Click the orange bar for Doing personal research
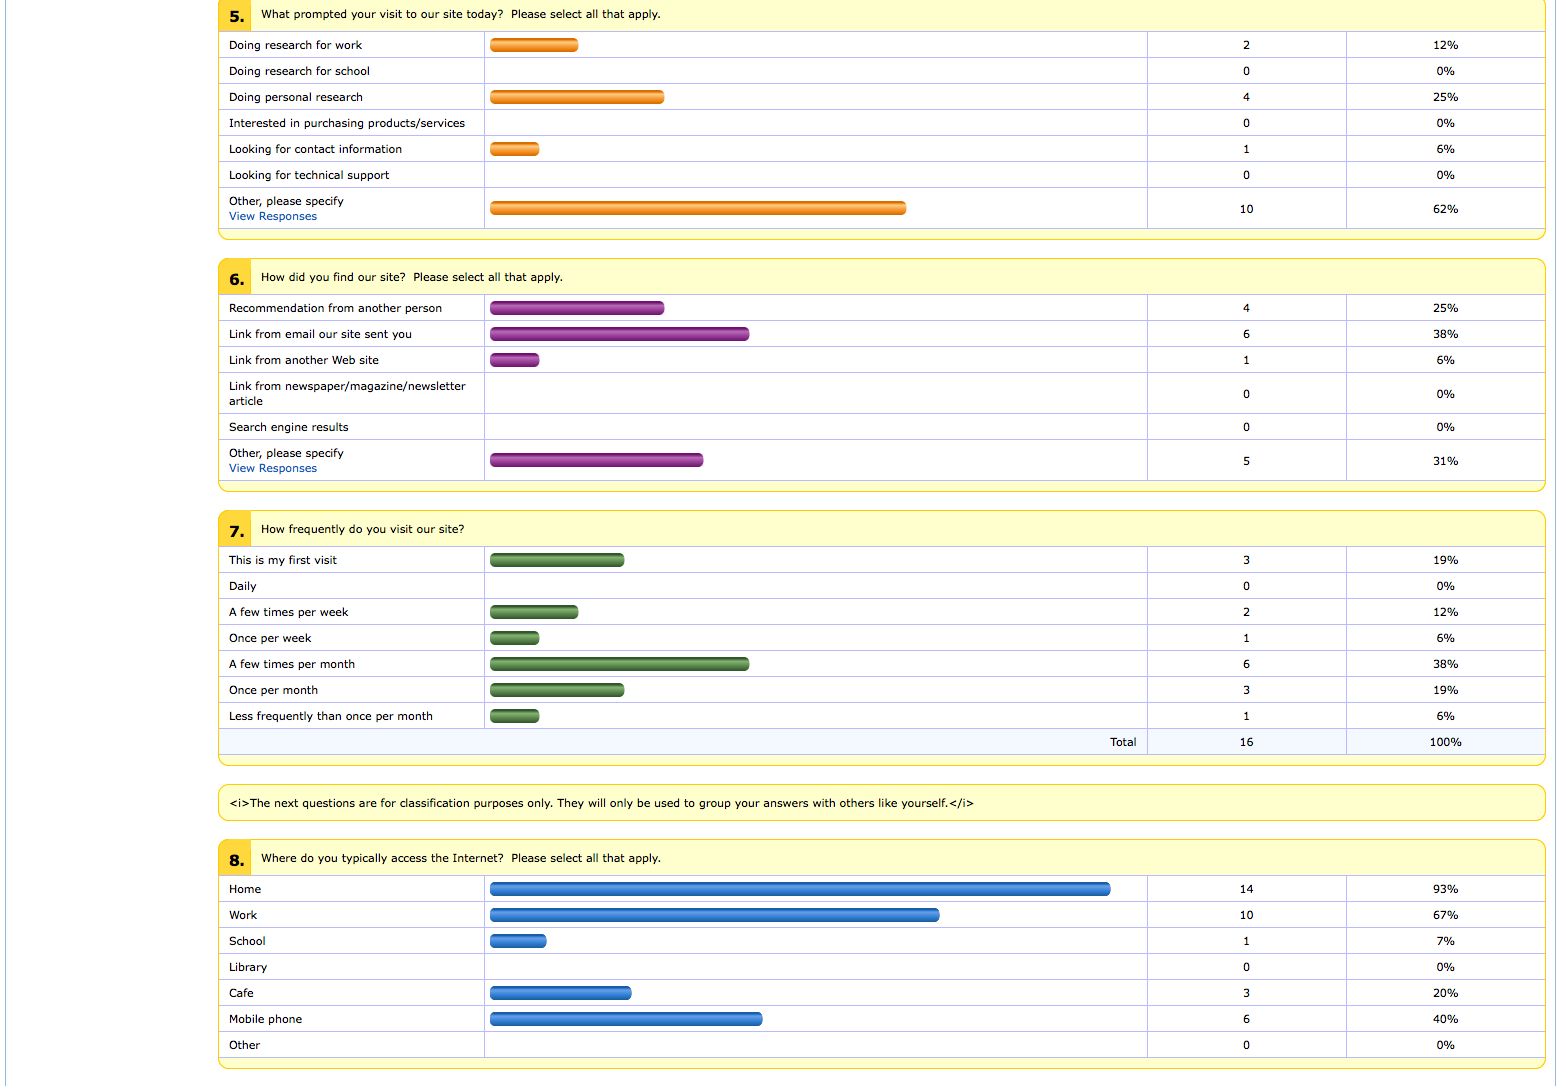Screen dimensions: 1568x1086 coord(577,97)
